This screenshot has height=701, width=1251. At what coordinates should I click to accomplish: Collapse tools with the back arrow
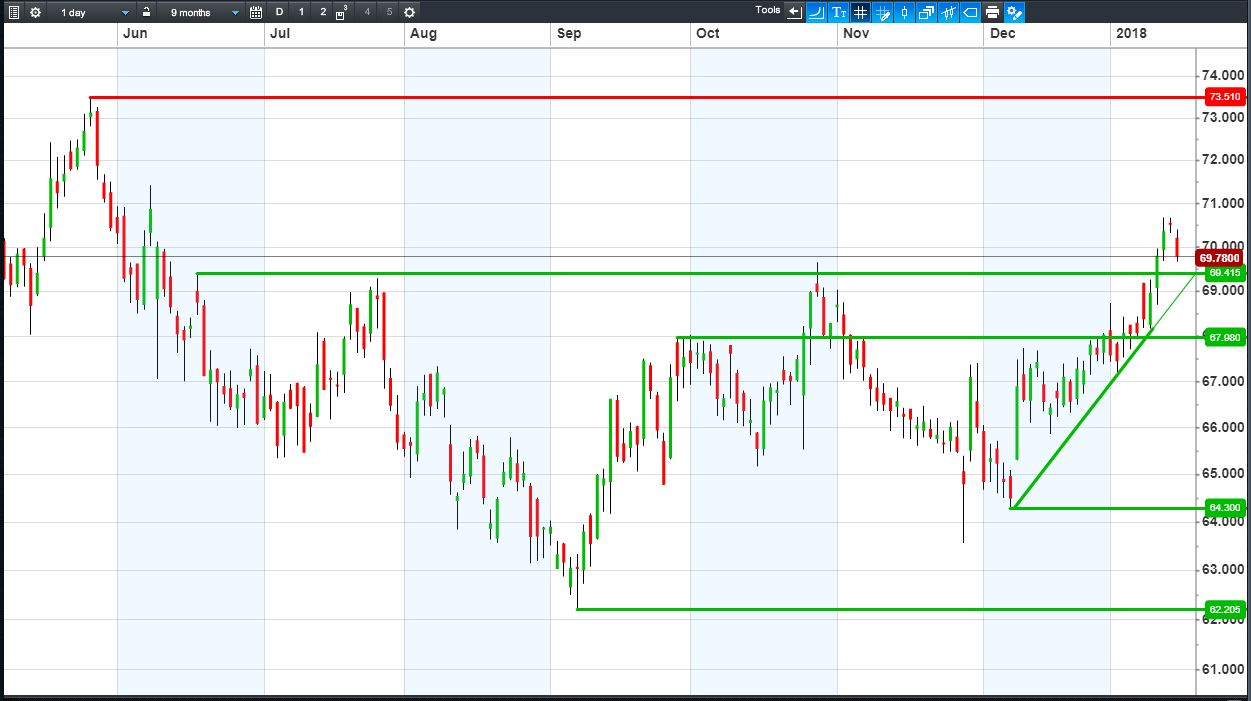[x=794, y=12]
